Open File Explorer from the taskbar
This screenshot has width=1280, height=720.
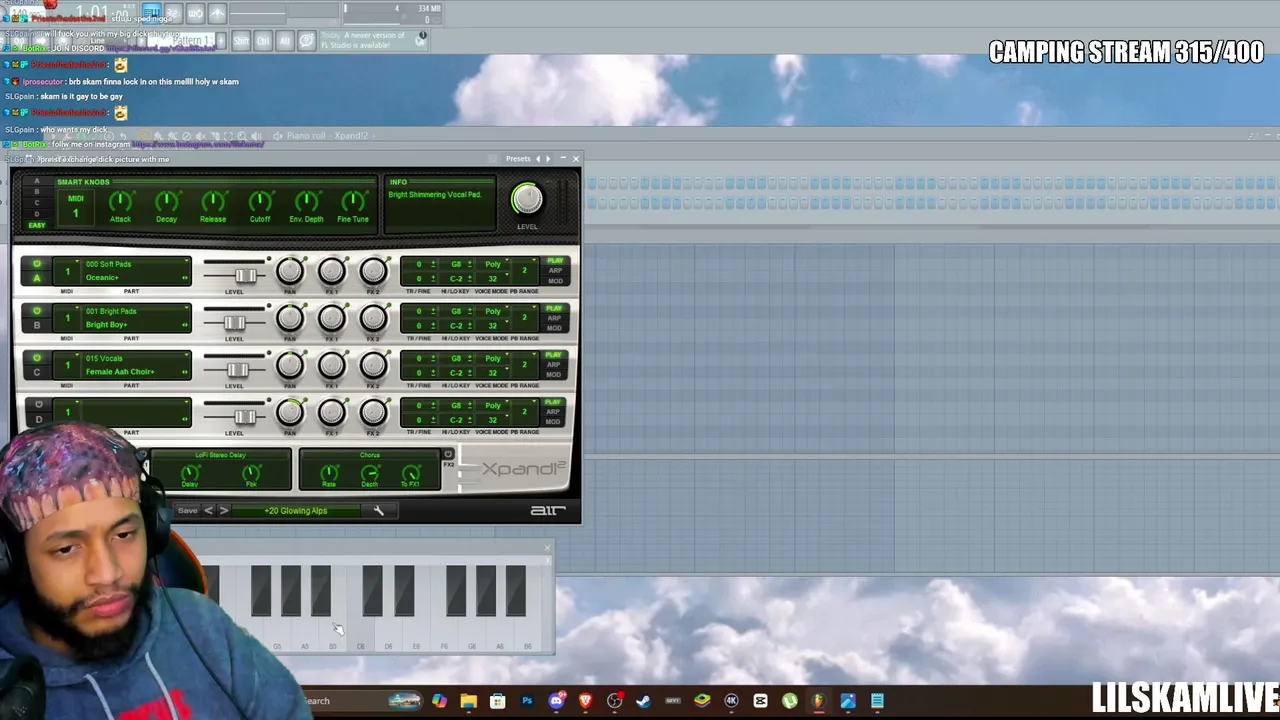[x=468, y=701]
